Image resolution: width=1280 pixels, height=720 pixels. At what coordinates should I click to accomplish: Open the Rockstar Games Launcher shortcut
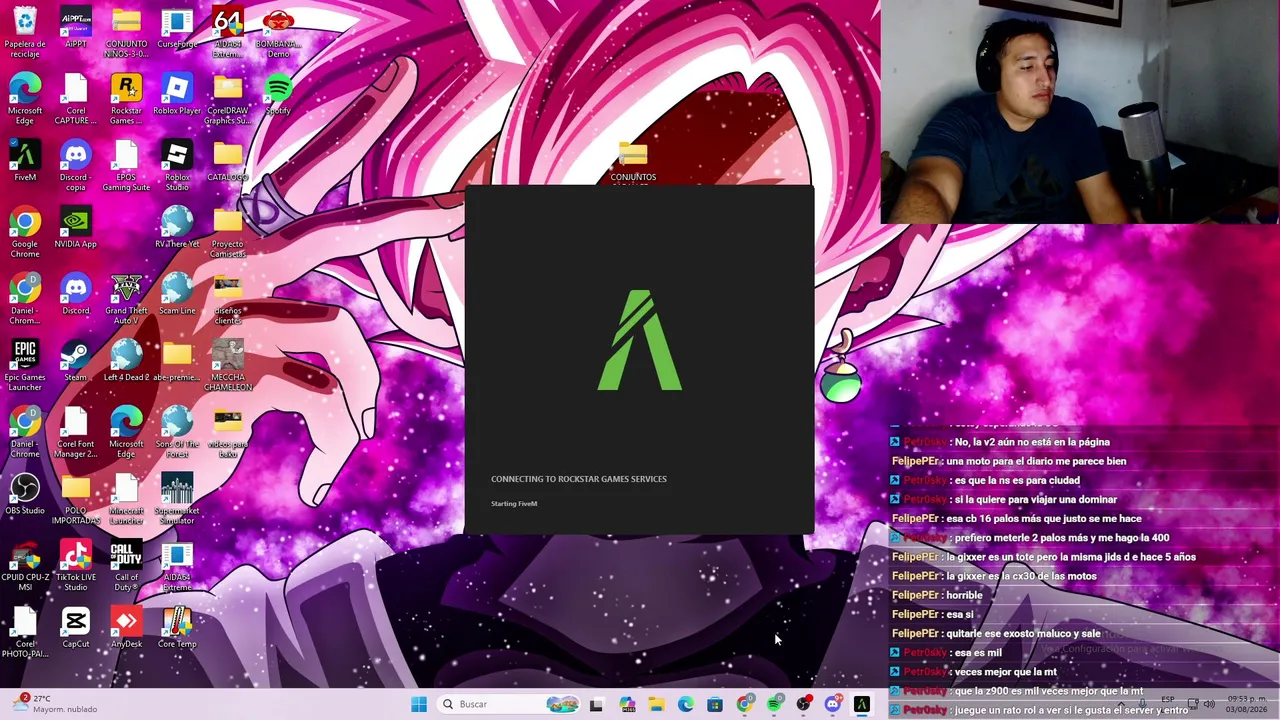[x=126, y=100]
